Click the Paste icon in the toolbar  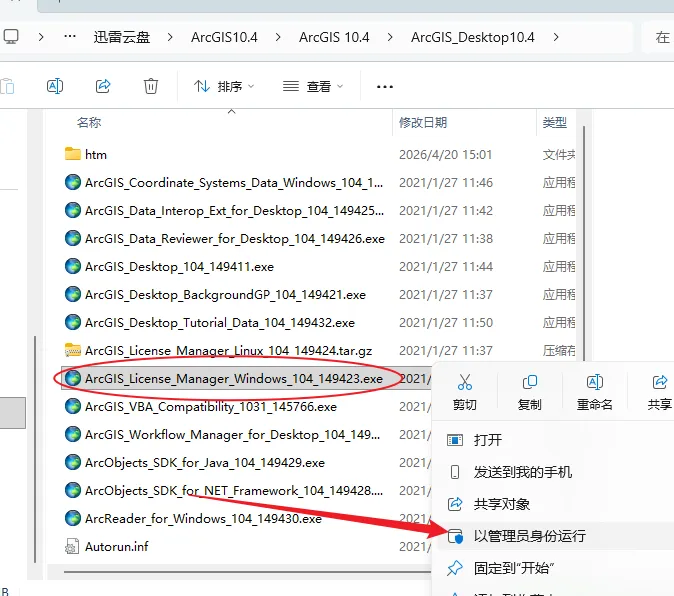click(x=7, y=86)
